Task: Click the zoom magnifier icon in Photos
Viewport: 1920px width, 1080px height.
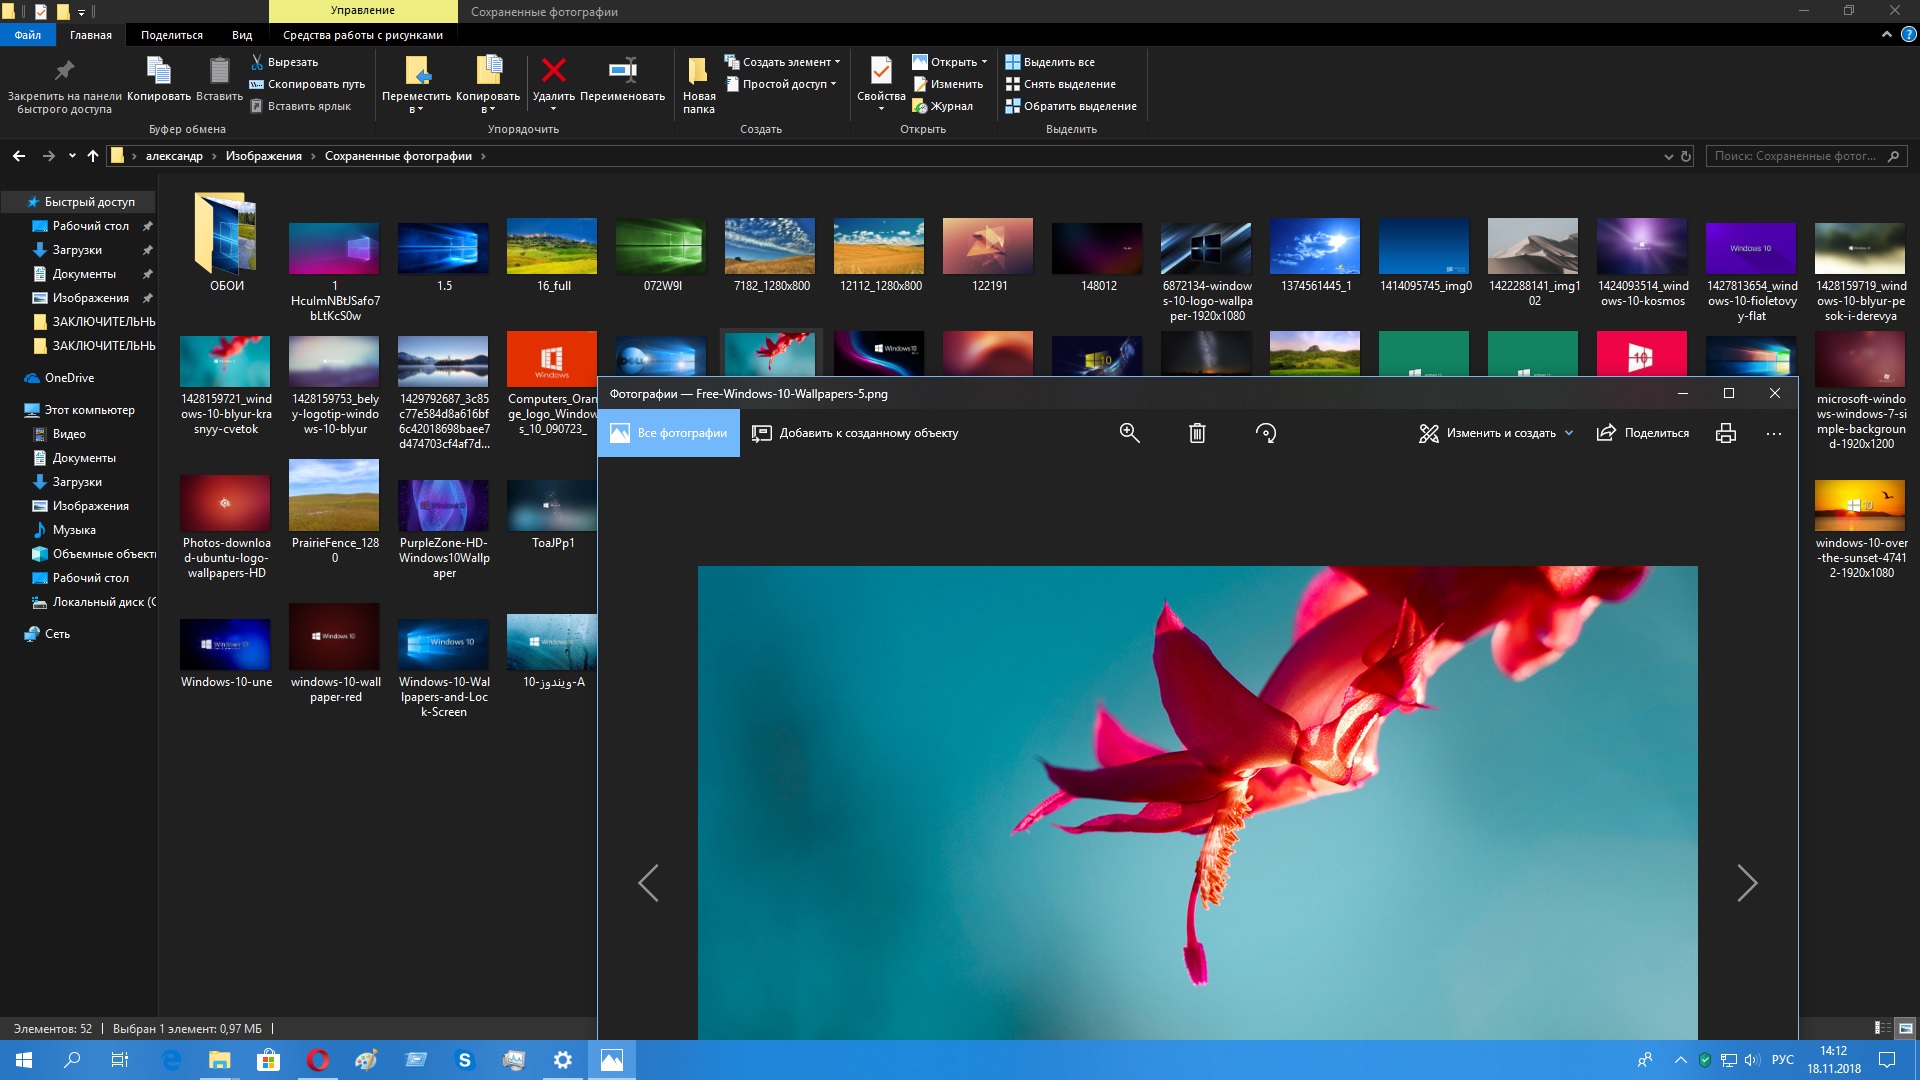Action: pyautogui.click(x=1129, y=433)
